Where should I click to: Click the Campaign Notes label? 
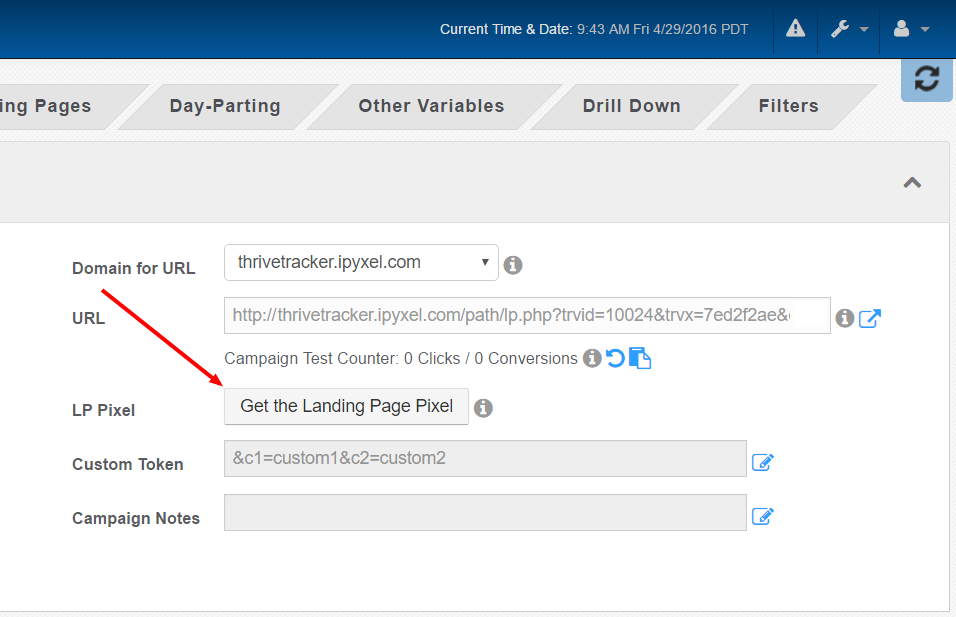click(136, 518)
